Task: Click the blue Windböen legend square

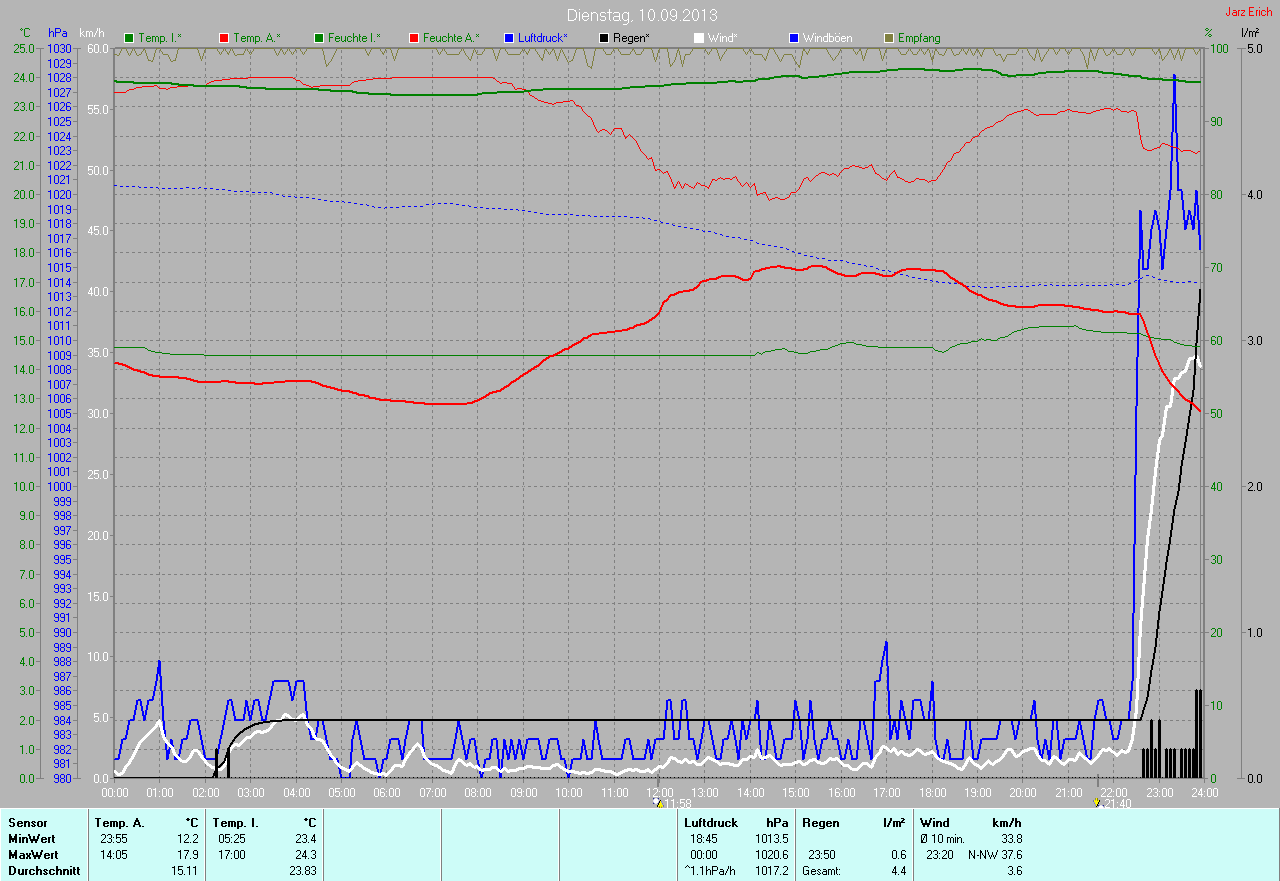Action: tap(794, 38)
